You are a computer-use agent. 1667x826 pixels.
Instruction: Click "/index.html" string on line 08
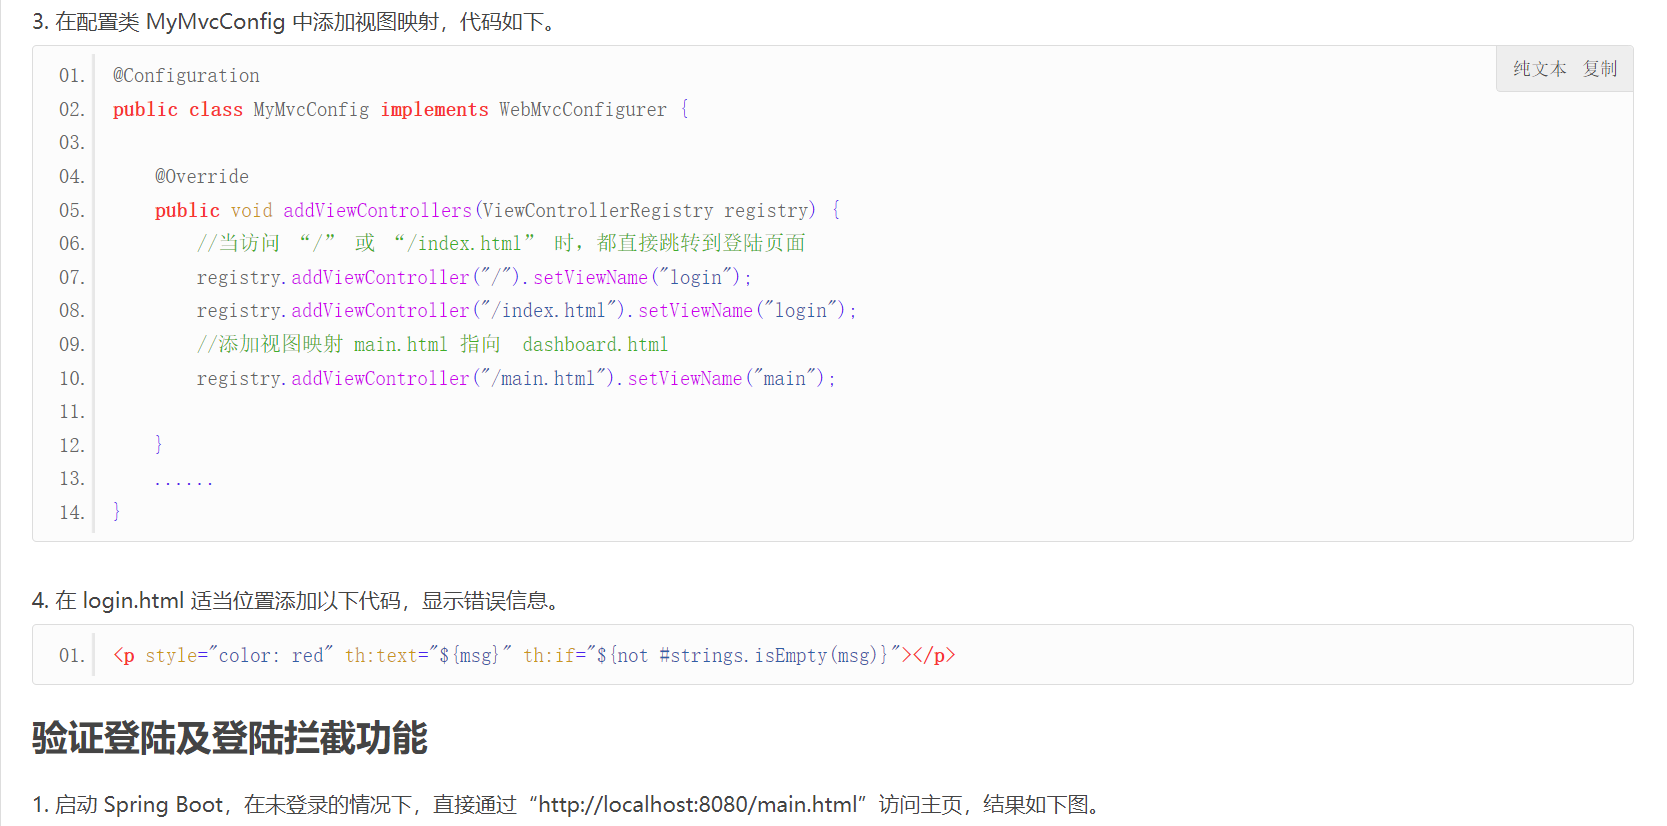tap(549, 311)
